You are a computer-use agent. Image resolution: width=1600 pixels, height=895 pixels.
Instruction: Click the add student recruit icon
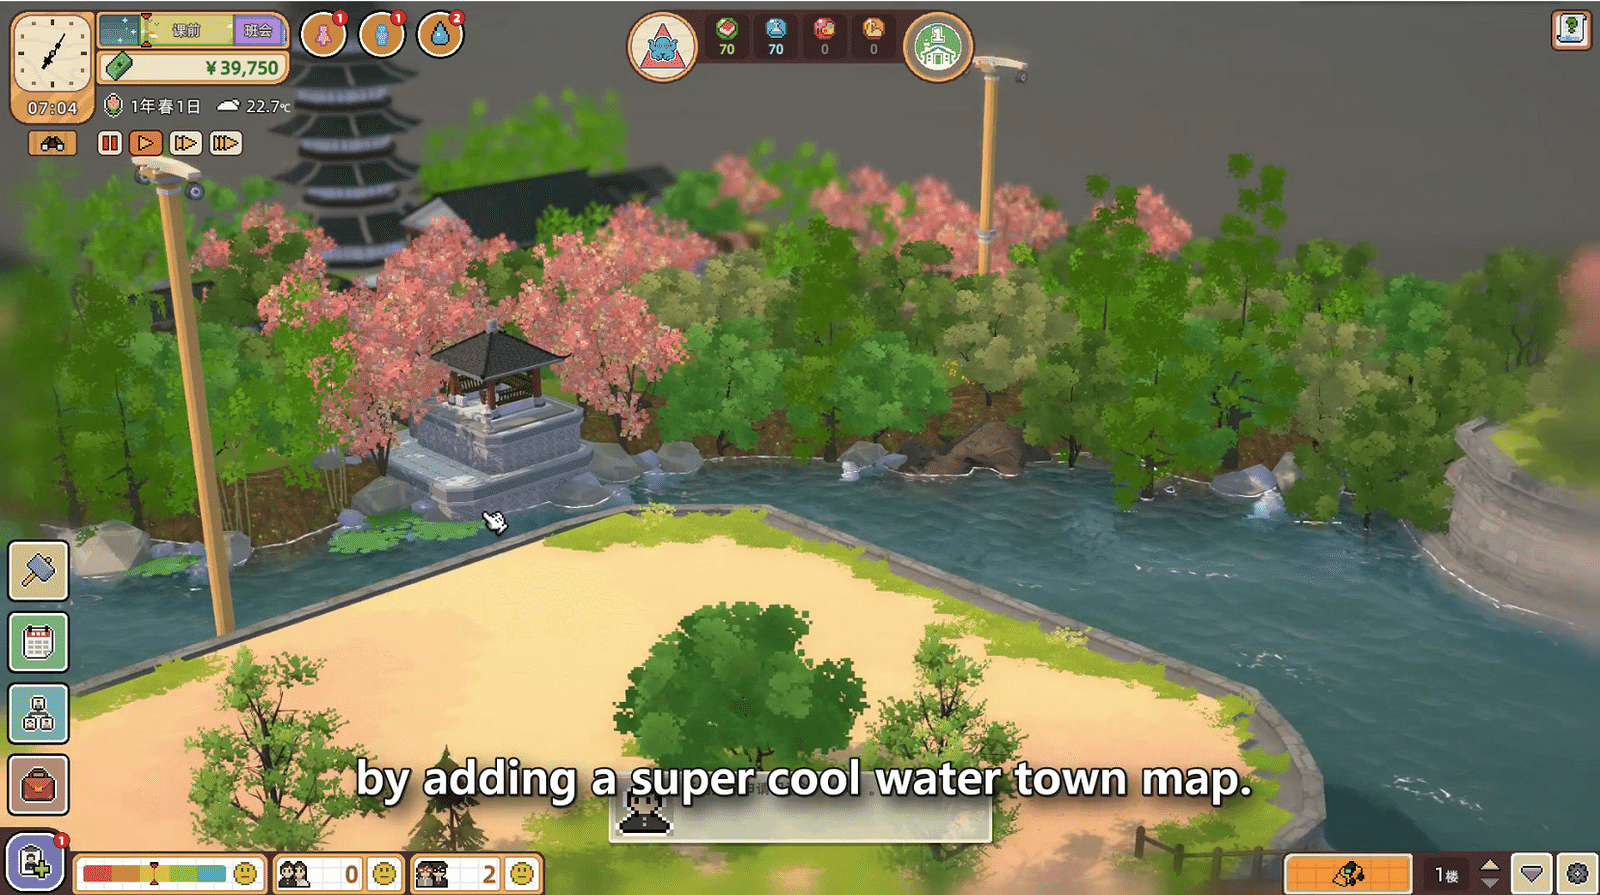34,861
